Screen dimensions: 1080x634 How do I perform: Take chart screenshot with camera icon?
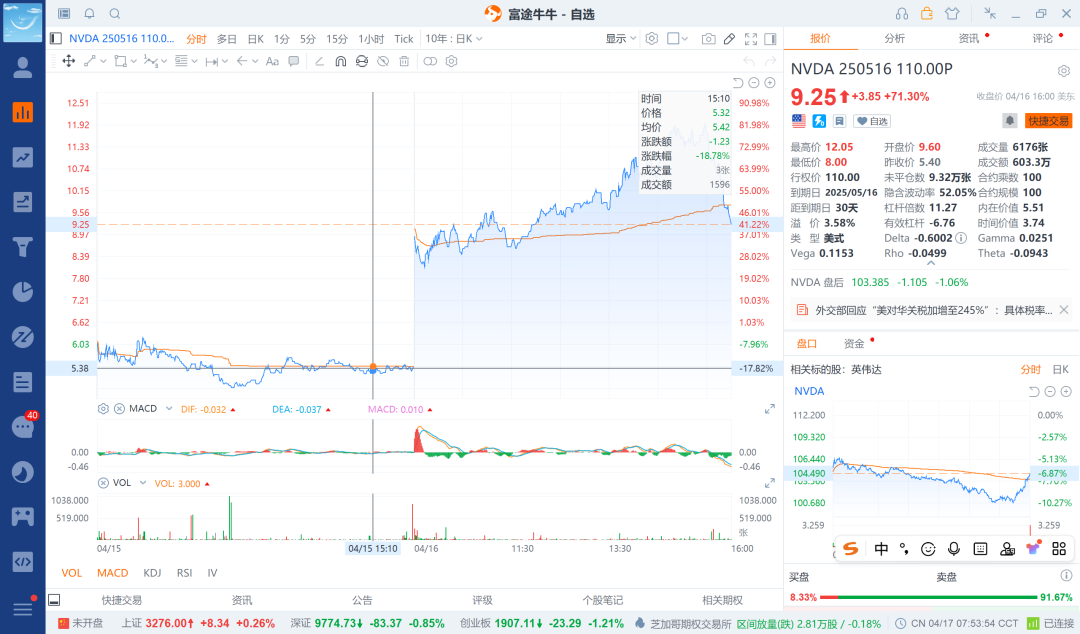708,39
